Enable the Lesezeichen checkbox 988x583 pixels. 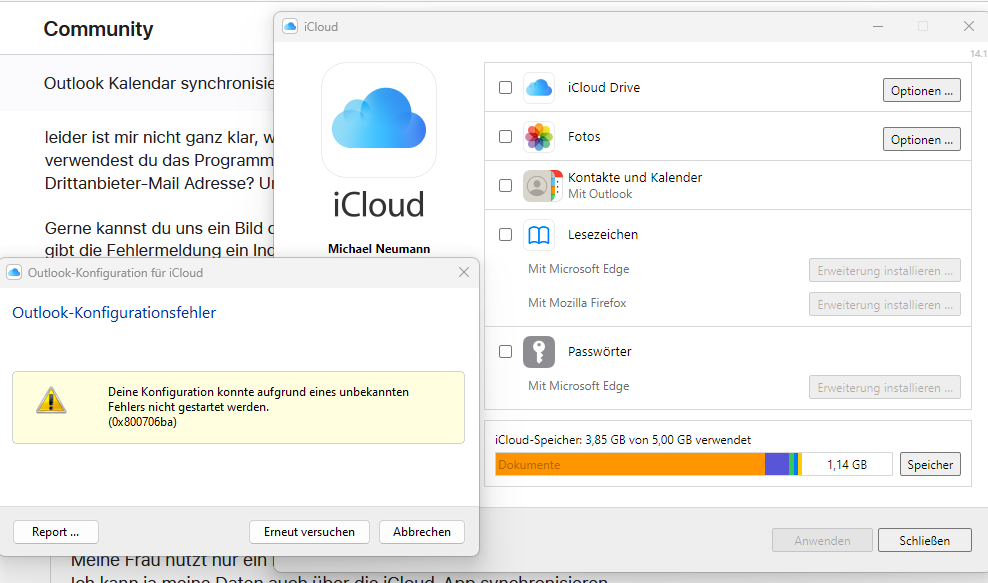[505, 235]
